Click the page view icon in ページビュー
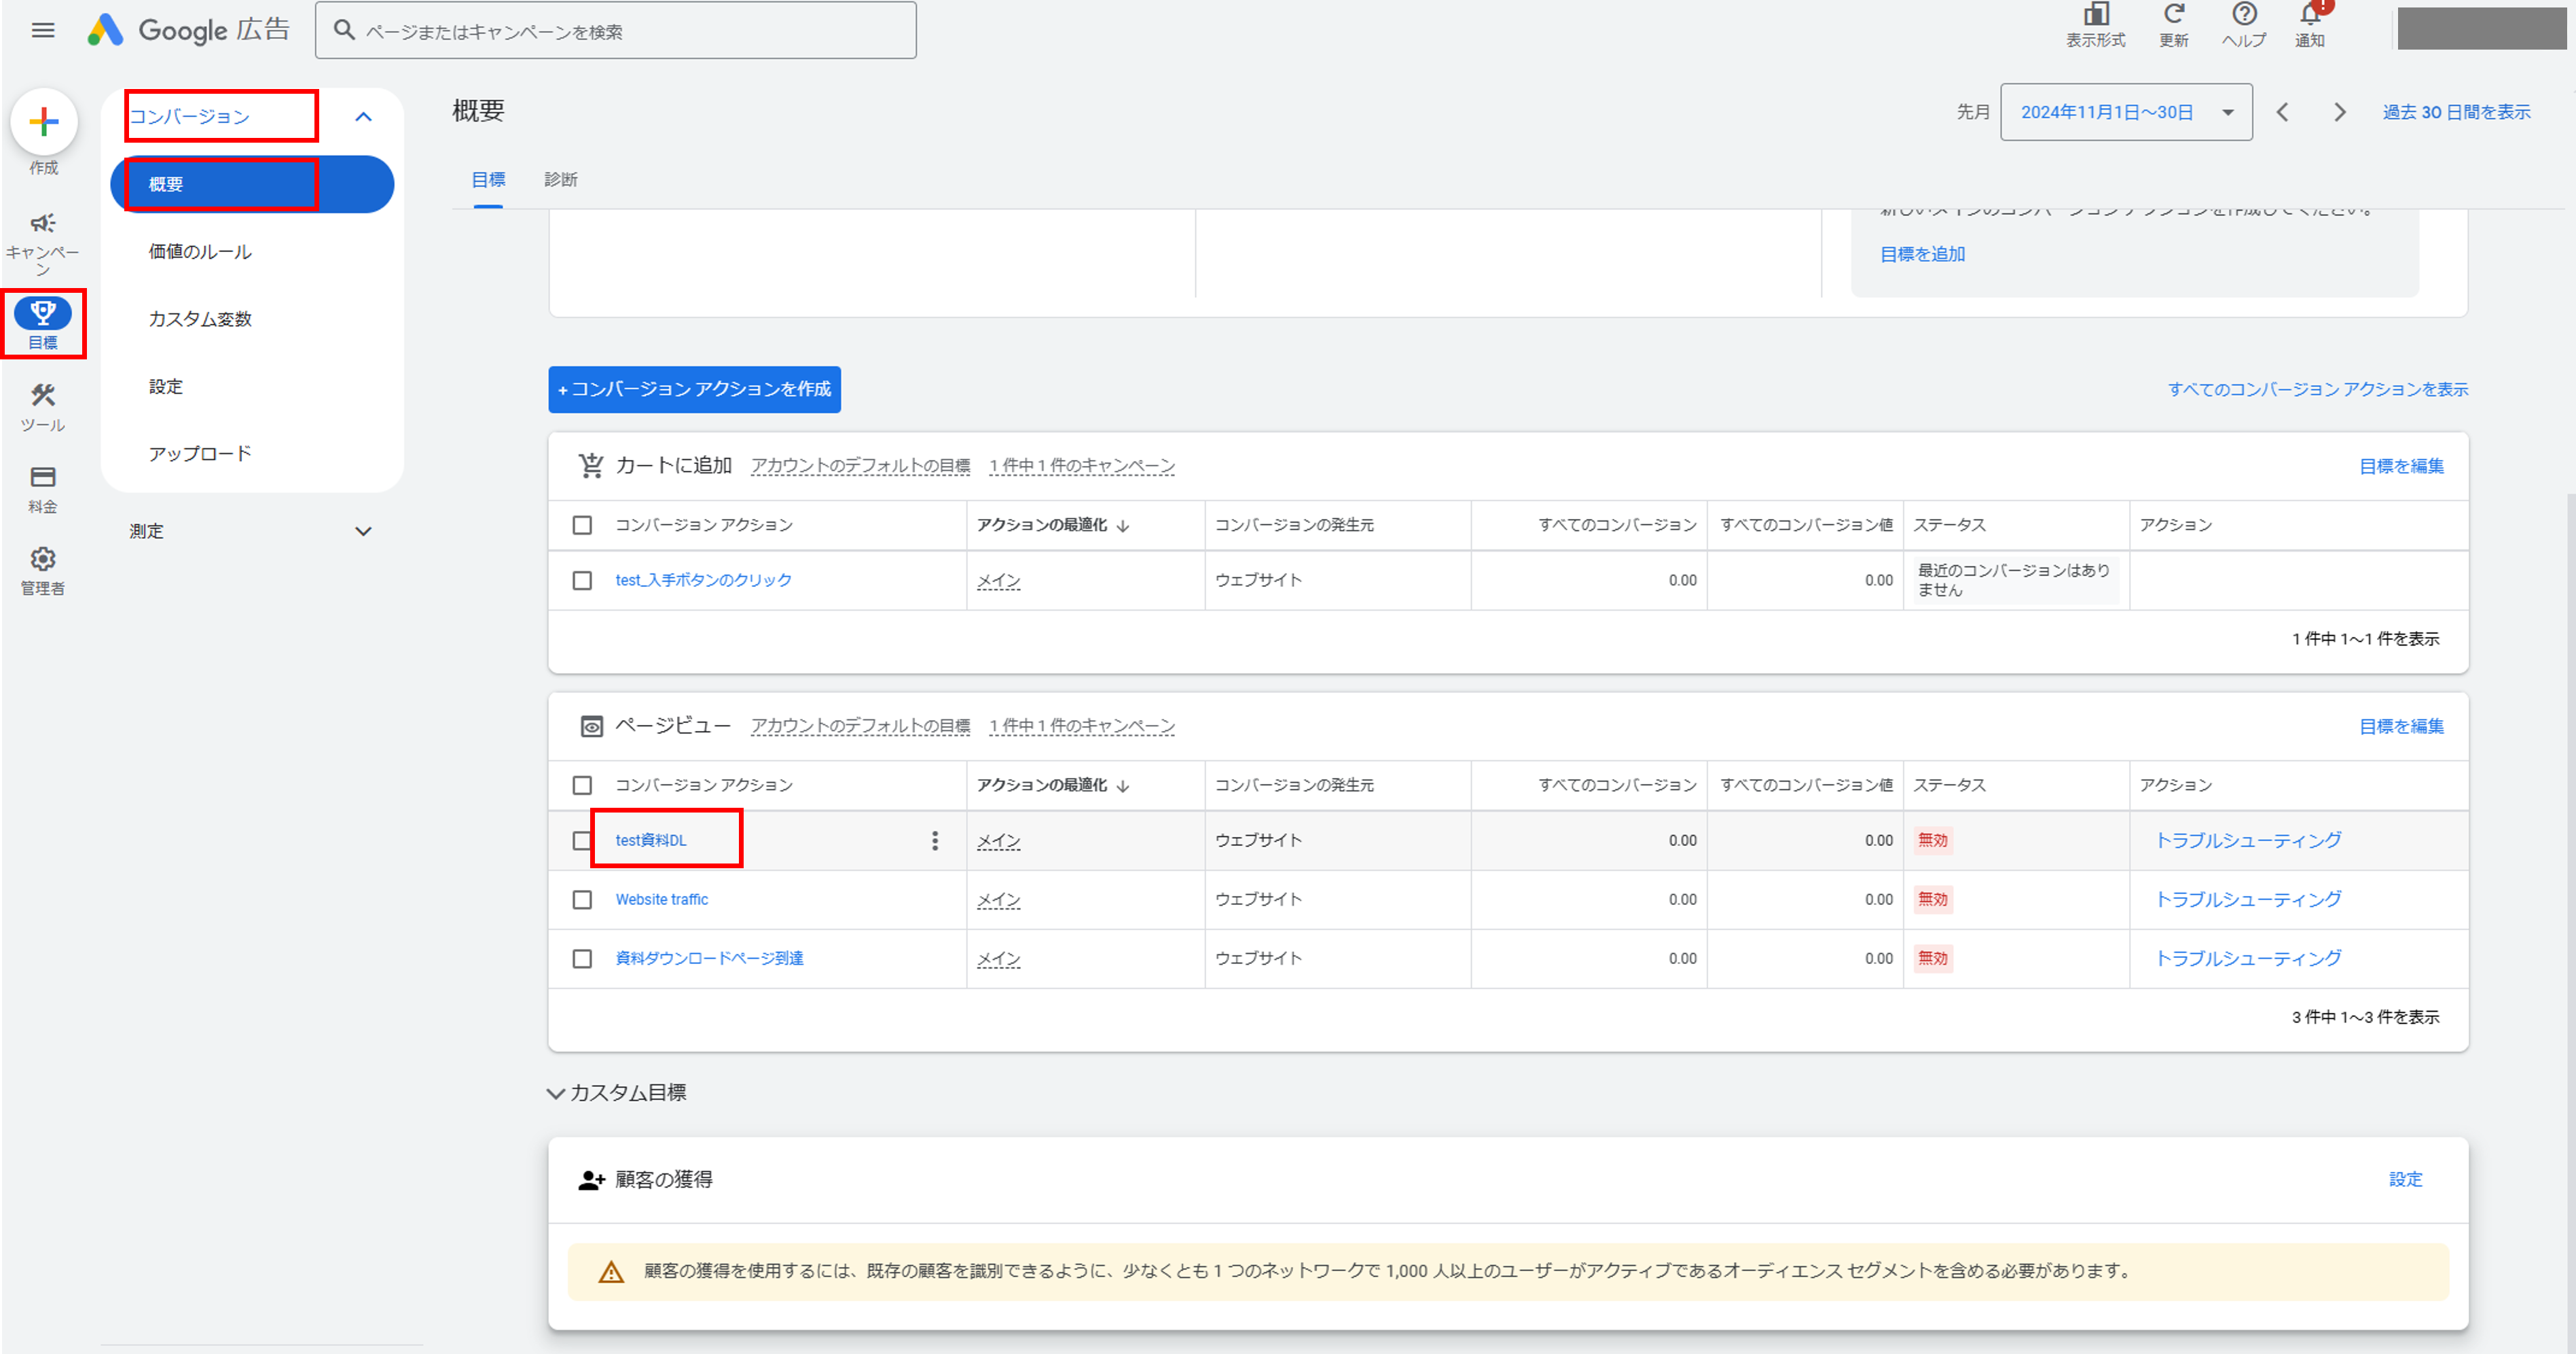2576x1354 pixels. (x=592, y=727)
